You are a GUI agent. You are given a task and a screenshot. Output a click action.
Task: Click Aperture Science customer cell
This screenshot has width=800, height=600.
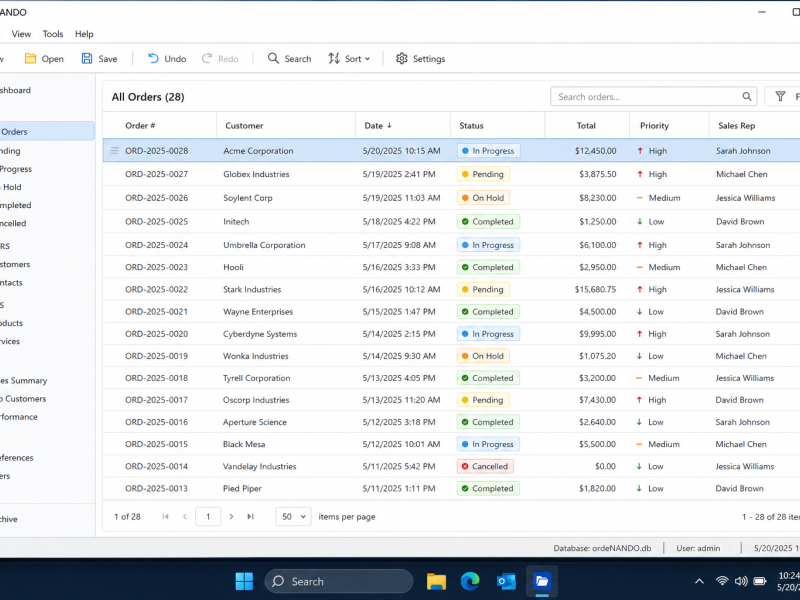(x=255, y=422)
